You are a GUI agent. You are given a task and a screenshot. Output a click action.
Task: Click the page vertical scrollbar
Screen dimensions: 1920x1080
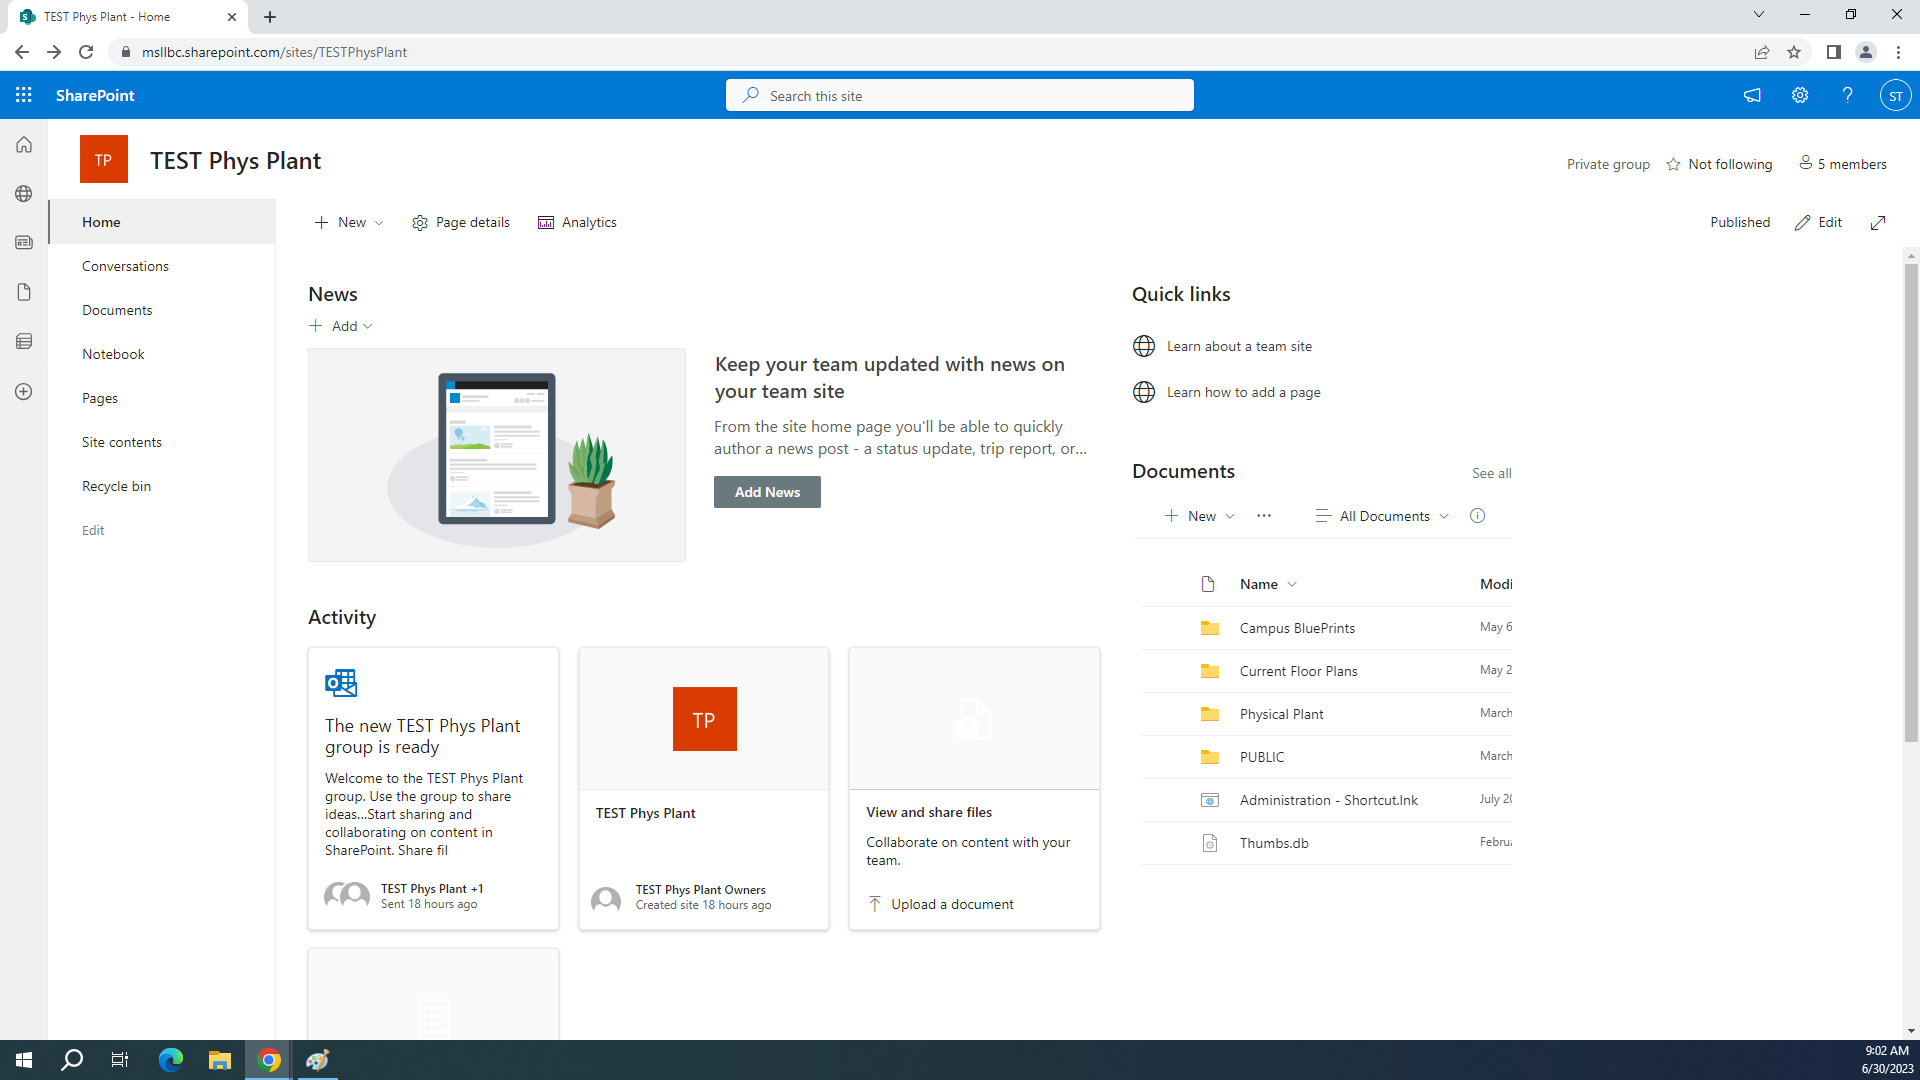tap(1911, 500)
